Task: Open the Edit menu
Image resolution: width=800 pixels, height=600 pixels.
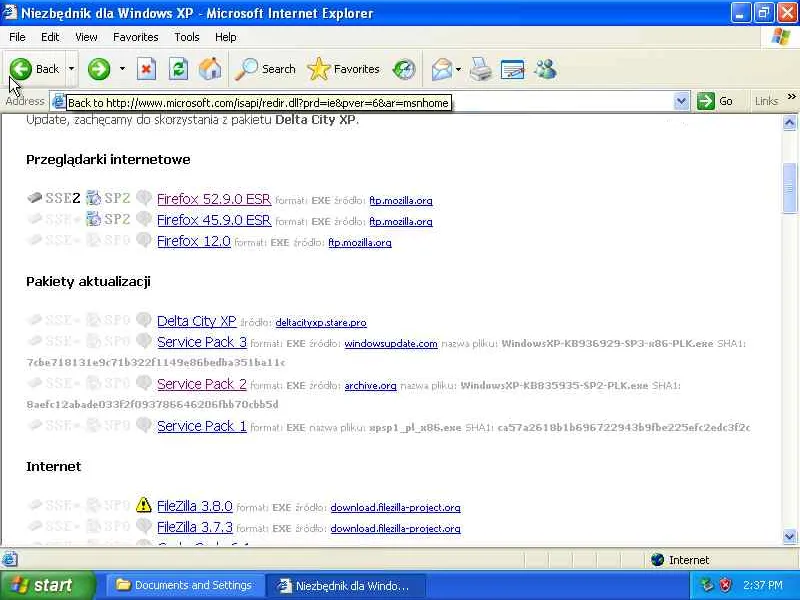Action: tap(50, 37)
